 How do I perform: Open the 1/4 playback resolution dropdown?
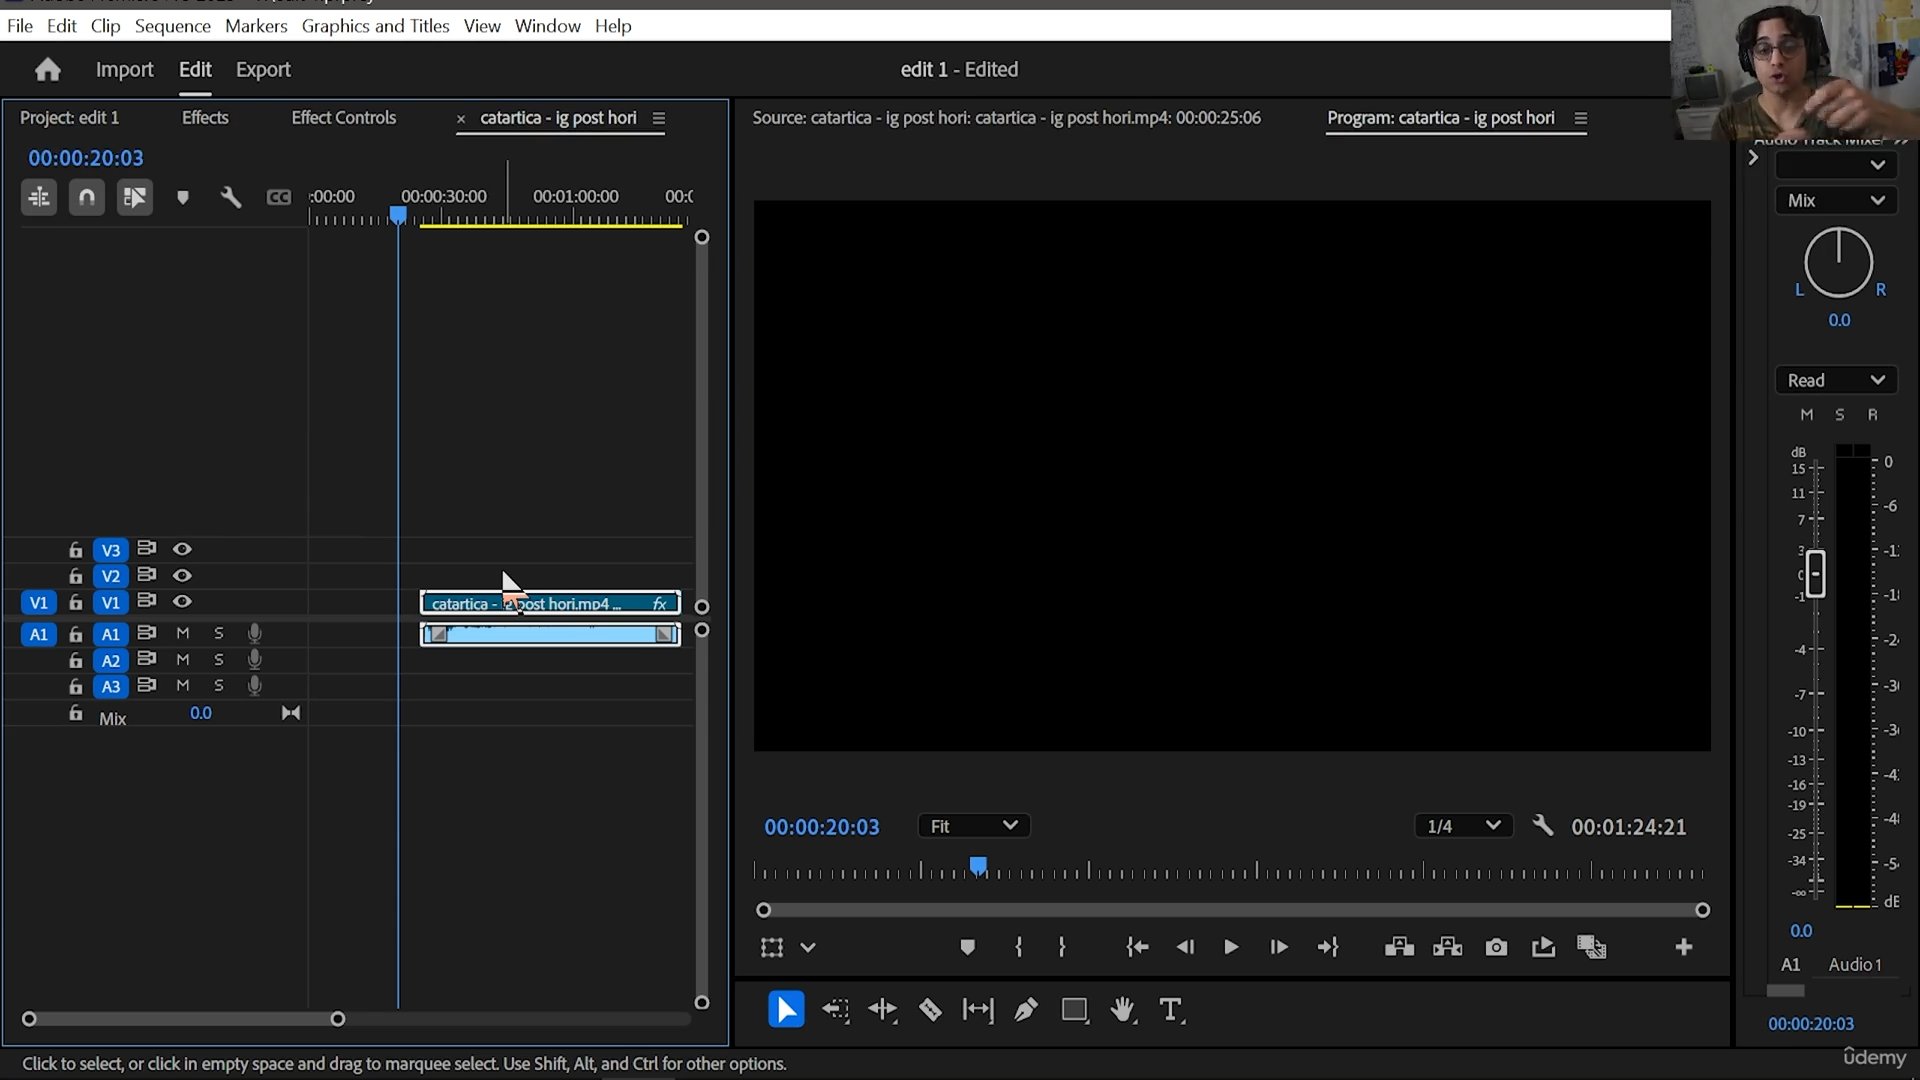(x=1463, y=826)
